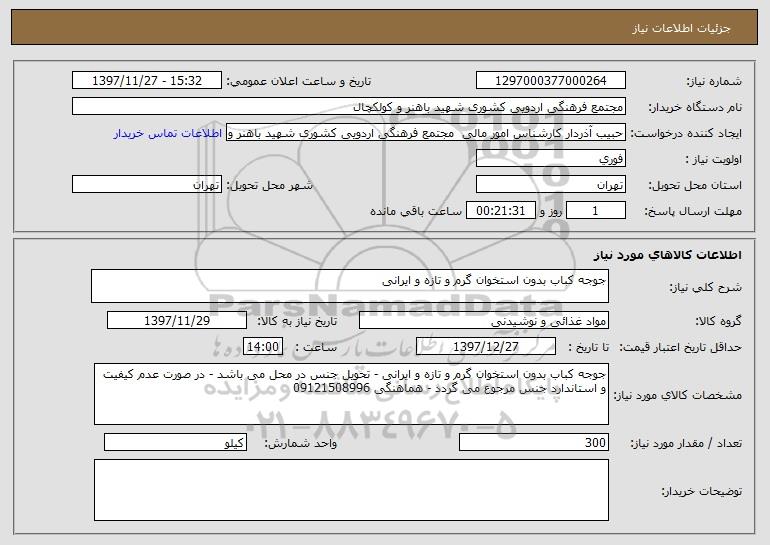Click the label اولویت نیاز

coord(714,160)
